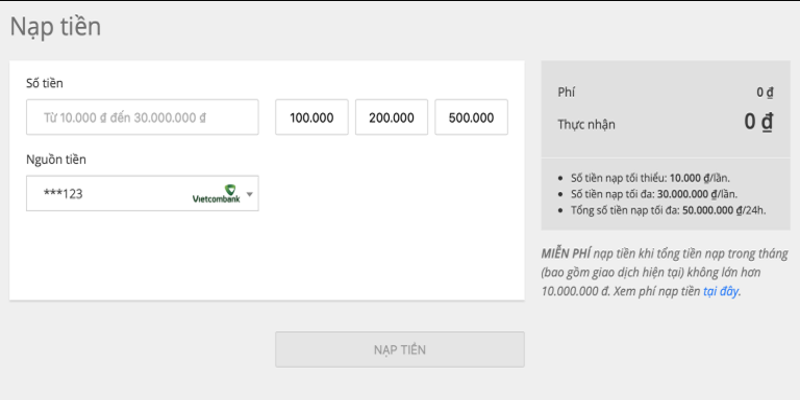Open the Nguồn tiền dropdown arrow
The image size is (800, 400).
point(250,194)
